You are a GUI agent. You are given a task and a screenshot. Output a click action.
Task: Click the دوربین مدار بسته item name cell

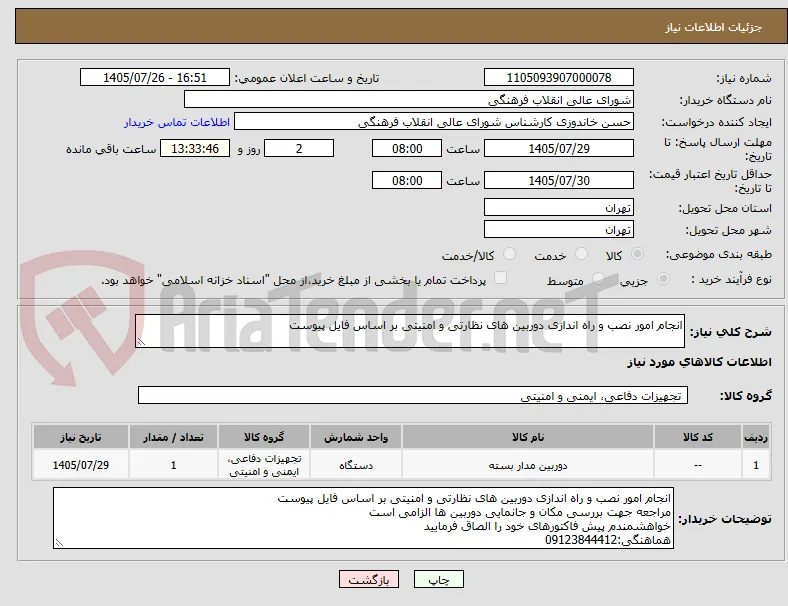click(x=528, y=465)
